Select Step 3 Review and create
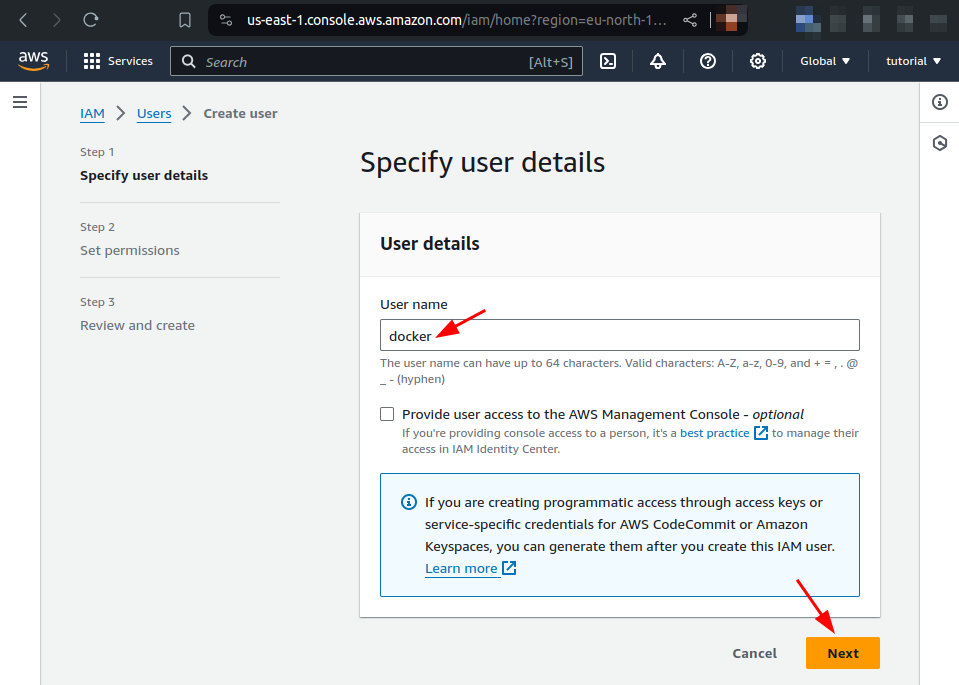 [x=137, y=325]
